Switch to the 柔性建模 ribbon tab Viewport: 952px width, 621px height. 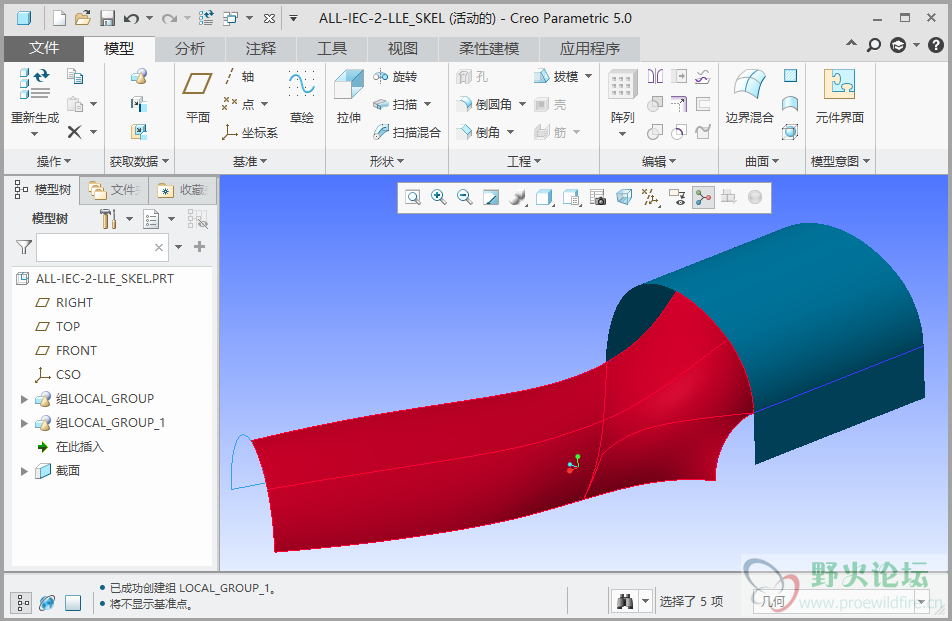pyautogui.click(x=489, y=49)
